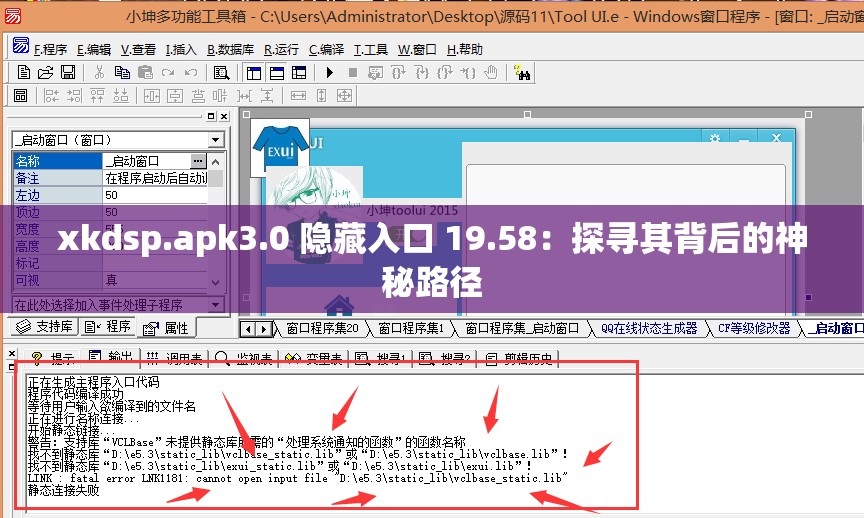Click the Open file toolbar icon
The image size is (864, 518).
(46, 72)
